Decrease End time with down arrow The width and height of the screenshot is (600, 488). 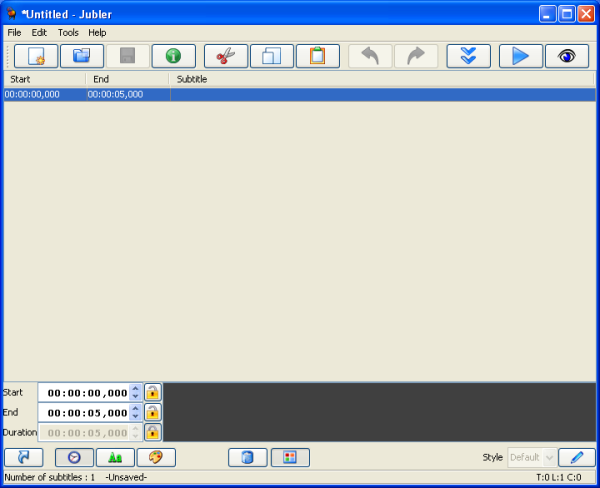coord(136,417)
